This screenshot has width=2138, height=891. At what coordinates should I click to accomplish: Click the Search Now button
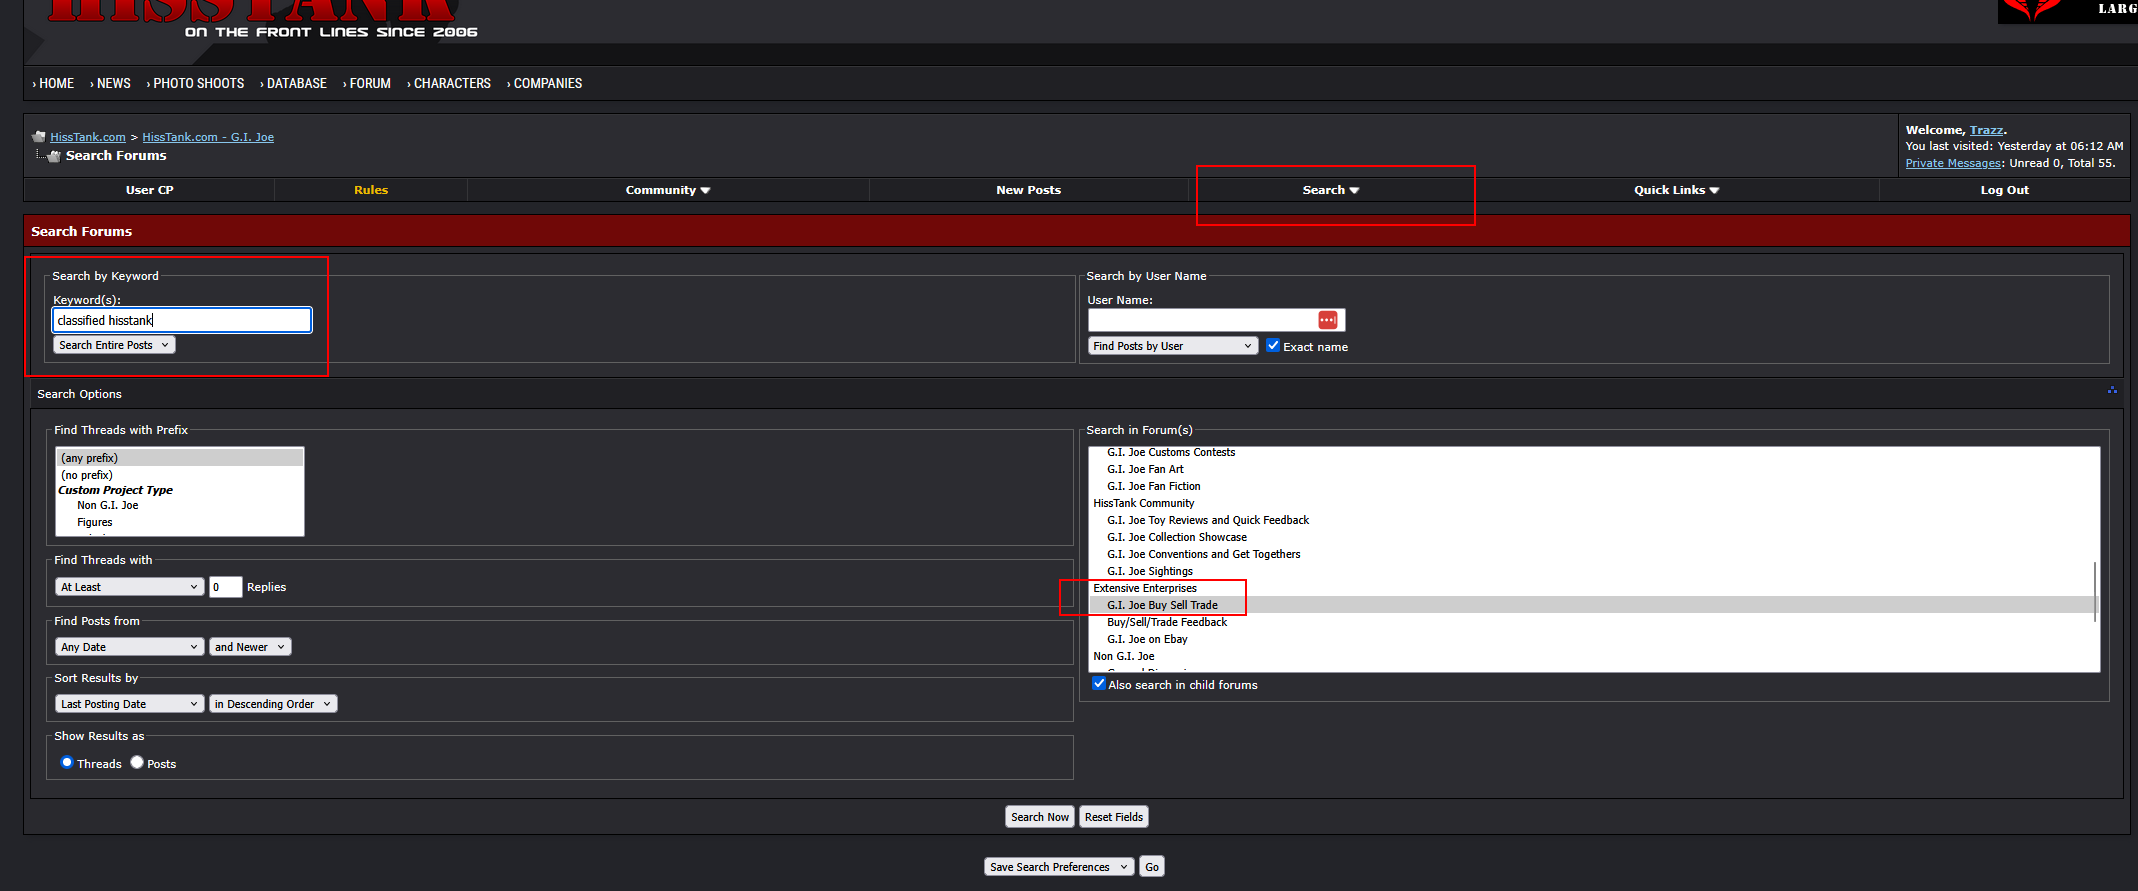click(1040, 817)
